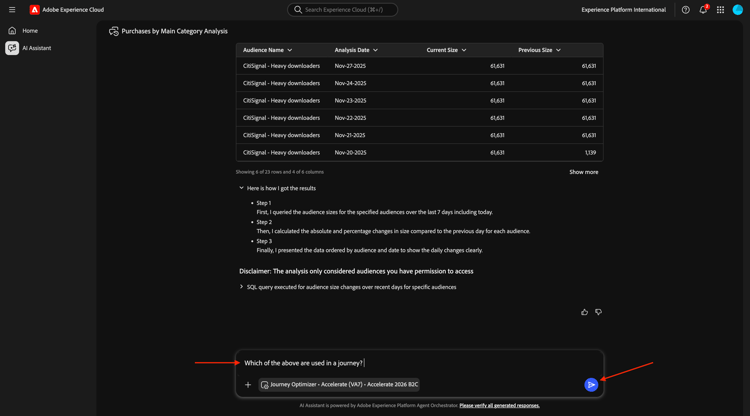This screenshot has height=416, width=750.
Task: Click the search magnifier icon
Action: (x=298, y=10)
